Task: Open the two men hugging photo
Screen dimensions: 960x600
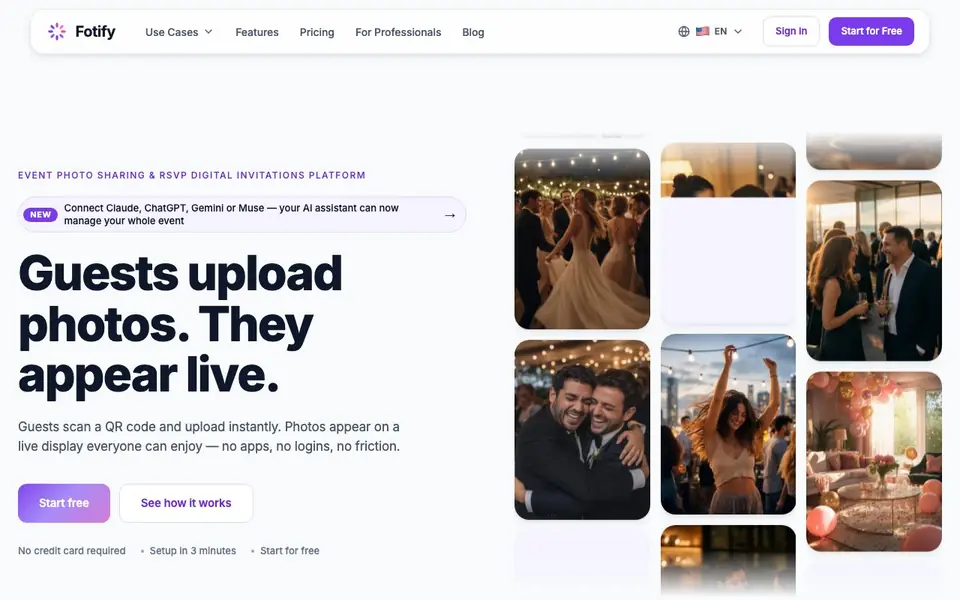Action: 582,430
